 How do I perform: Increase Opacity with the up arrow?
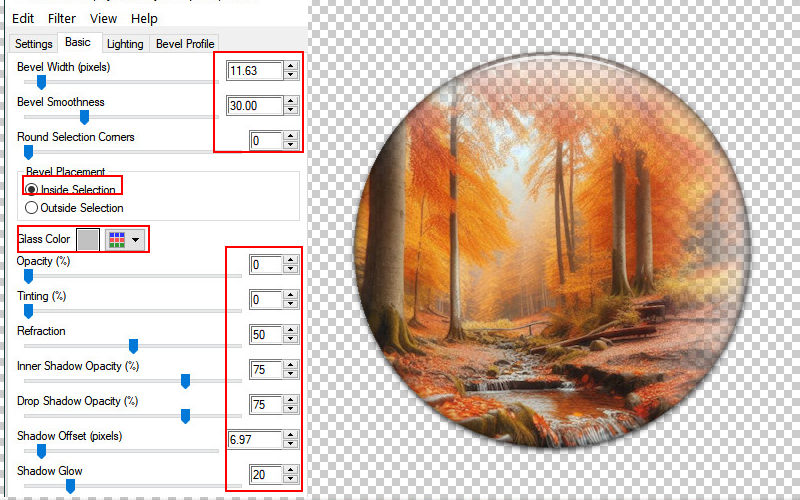(x=290, y=260)
